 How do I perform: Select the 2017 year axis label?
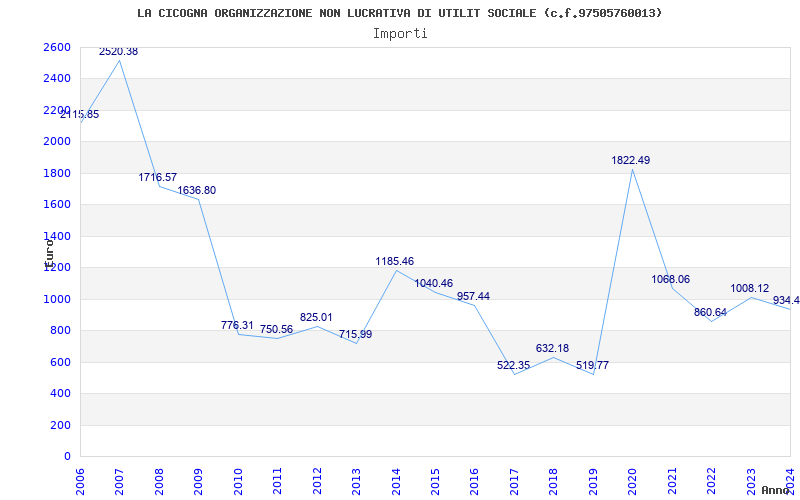pyautogui.click(x=514, y=480)
